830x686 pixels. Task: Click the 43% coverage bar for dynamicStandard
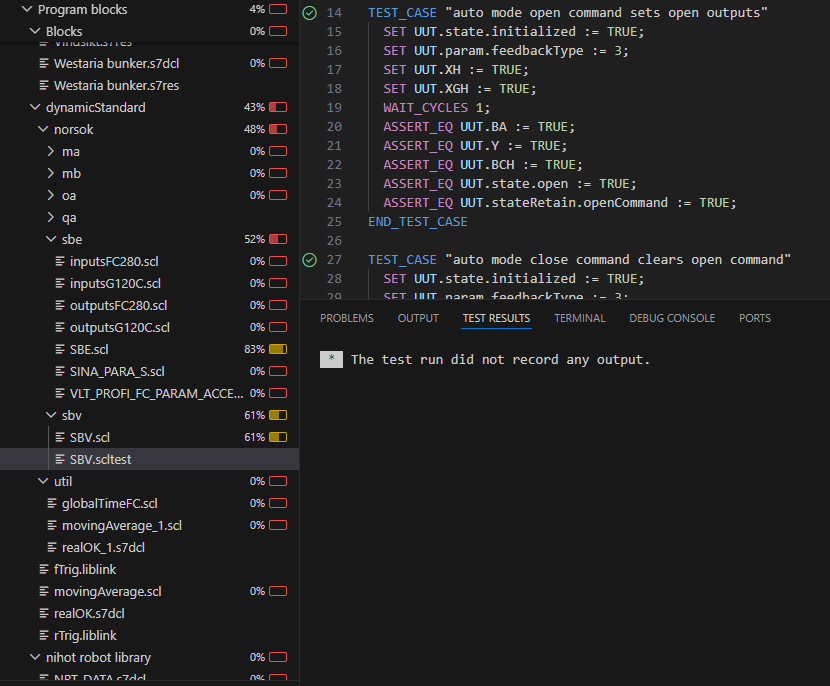[278, 107]
